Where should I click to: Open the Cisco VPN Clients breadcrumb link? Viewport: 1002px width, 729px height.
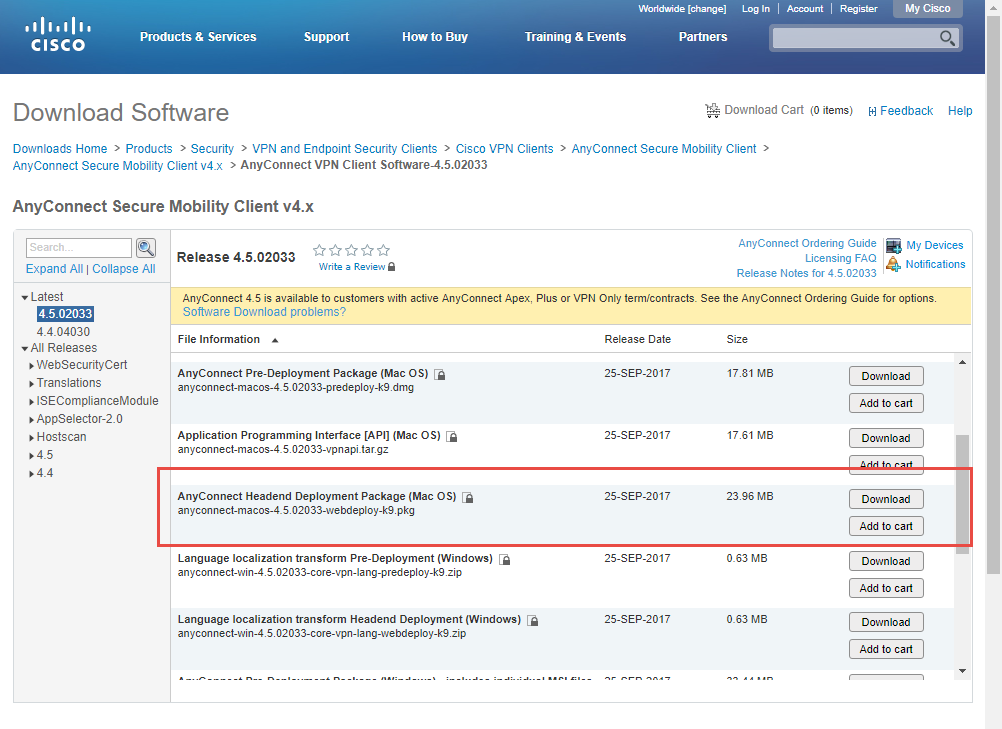504,149
